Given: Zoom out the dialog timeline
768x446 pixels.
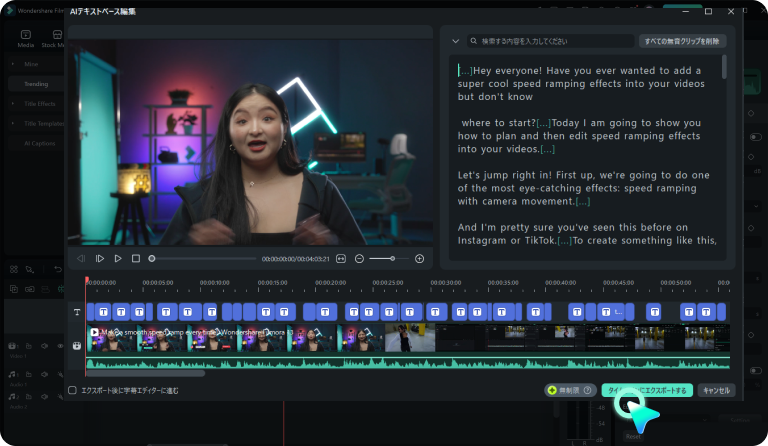Looking at the screenshot, I should 359,258.
